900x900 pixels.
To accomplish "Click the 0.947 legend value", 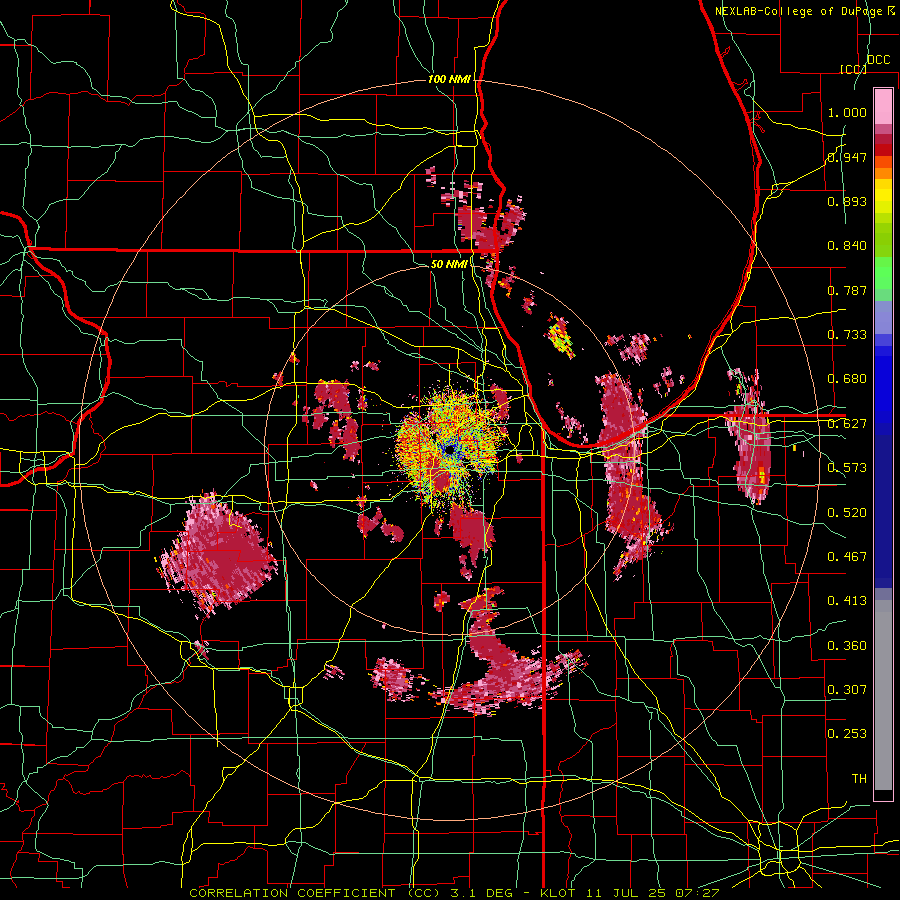I will [x=847, y=157].
